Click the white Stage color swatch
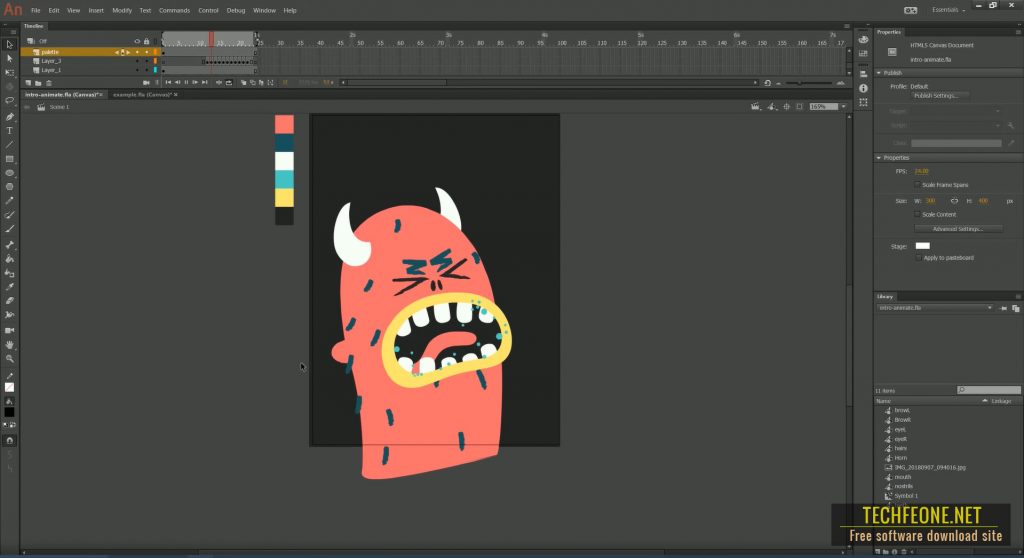Image resolution: width=1024 pixels, height=558 pixels. tap(922, 246)
